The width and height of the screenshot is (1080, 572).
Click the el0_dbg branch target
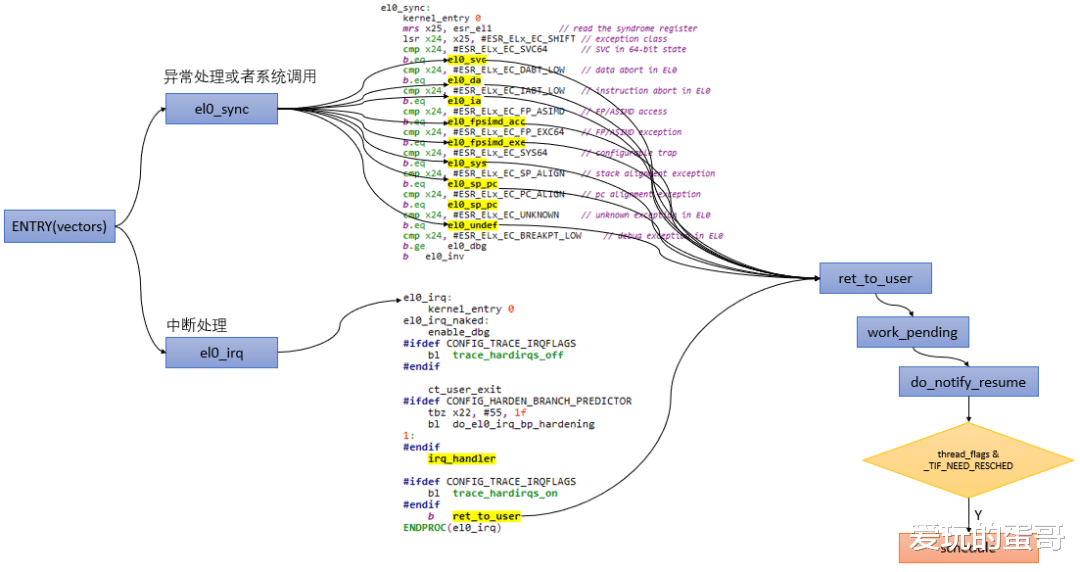pyautogui.click(x=467, y=246)
